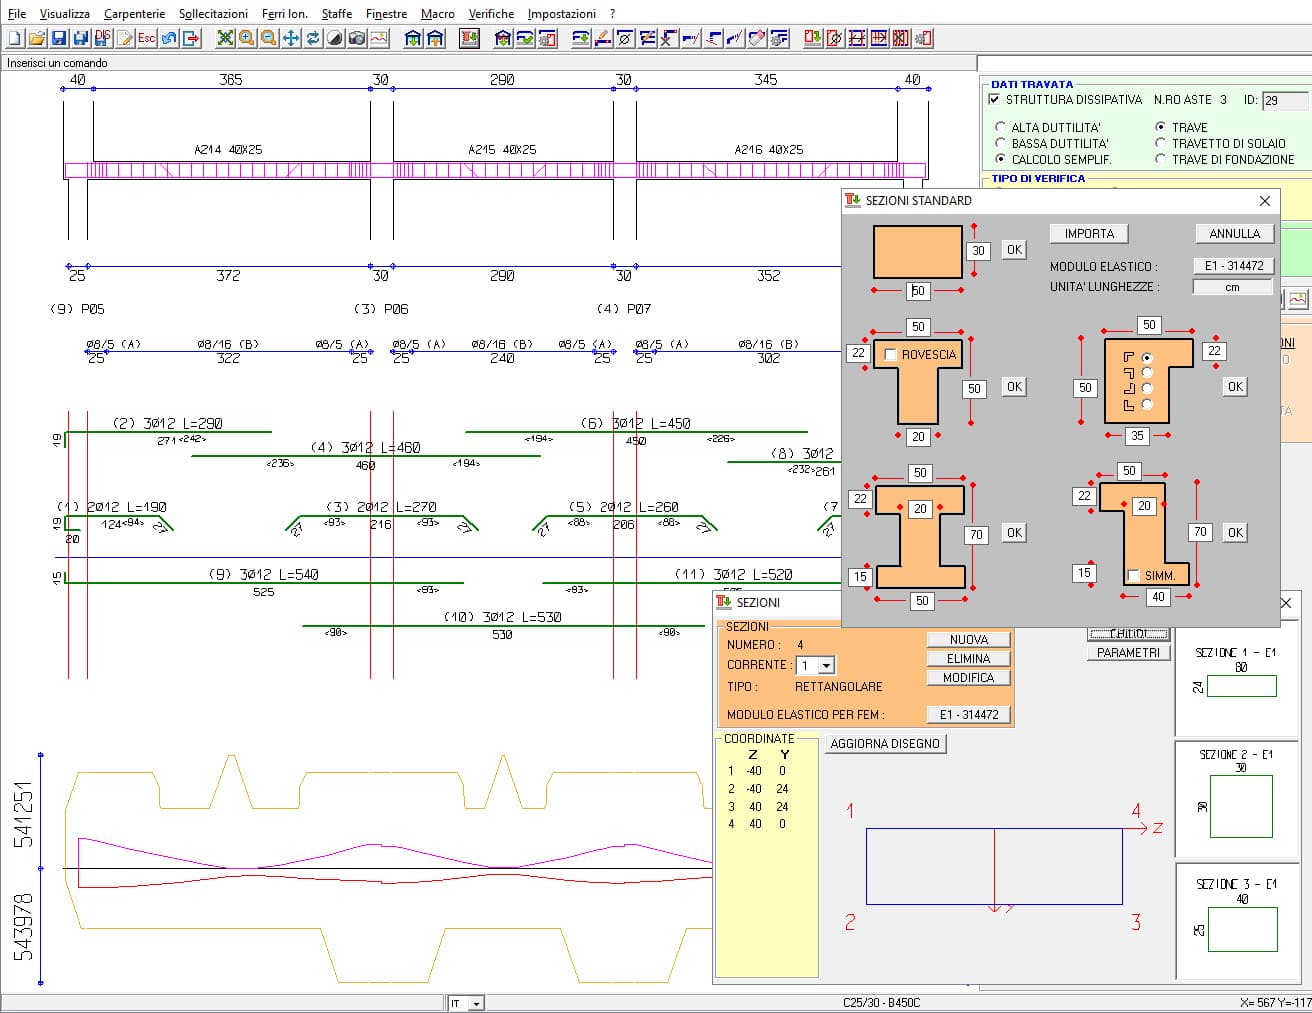Click NUOVA in the Sezioni panel

(x=968, y=640)
